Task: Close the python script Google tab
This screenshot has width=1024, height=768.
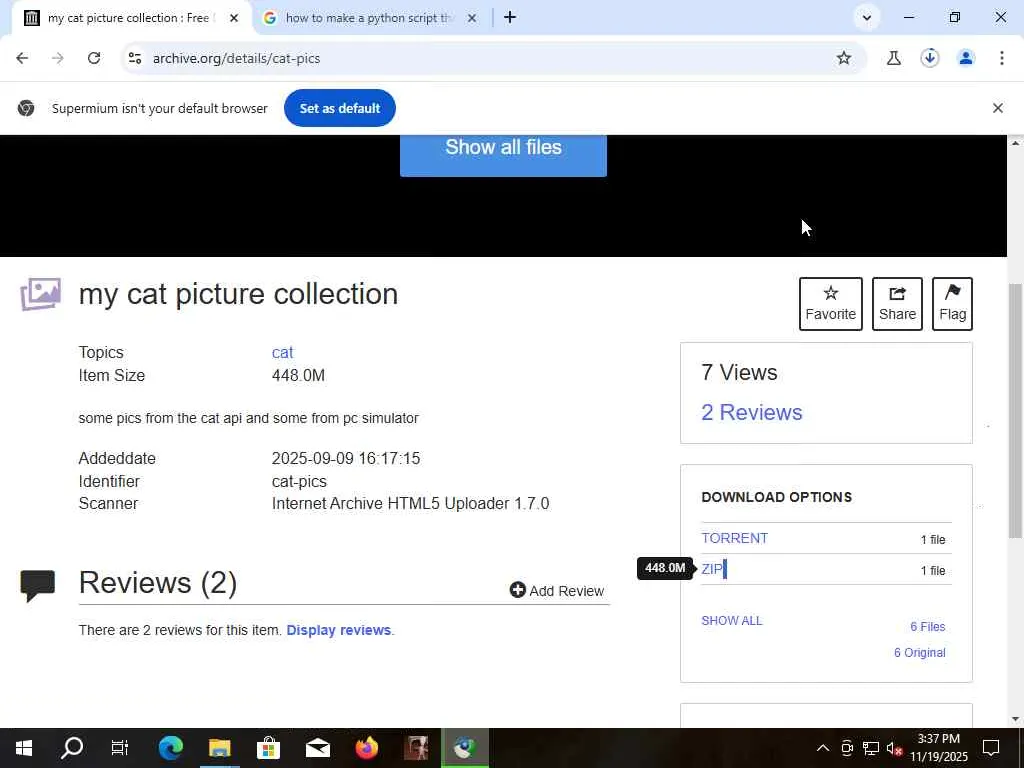Action: tap(472, 18)
